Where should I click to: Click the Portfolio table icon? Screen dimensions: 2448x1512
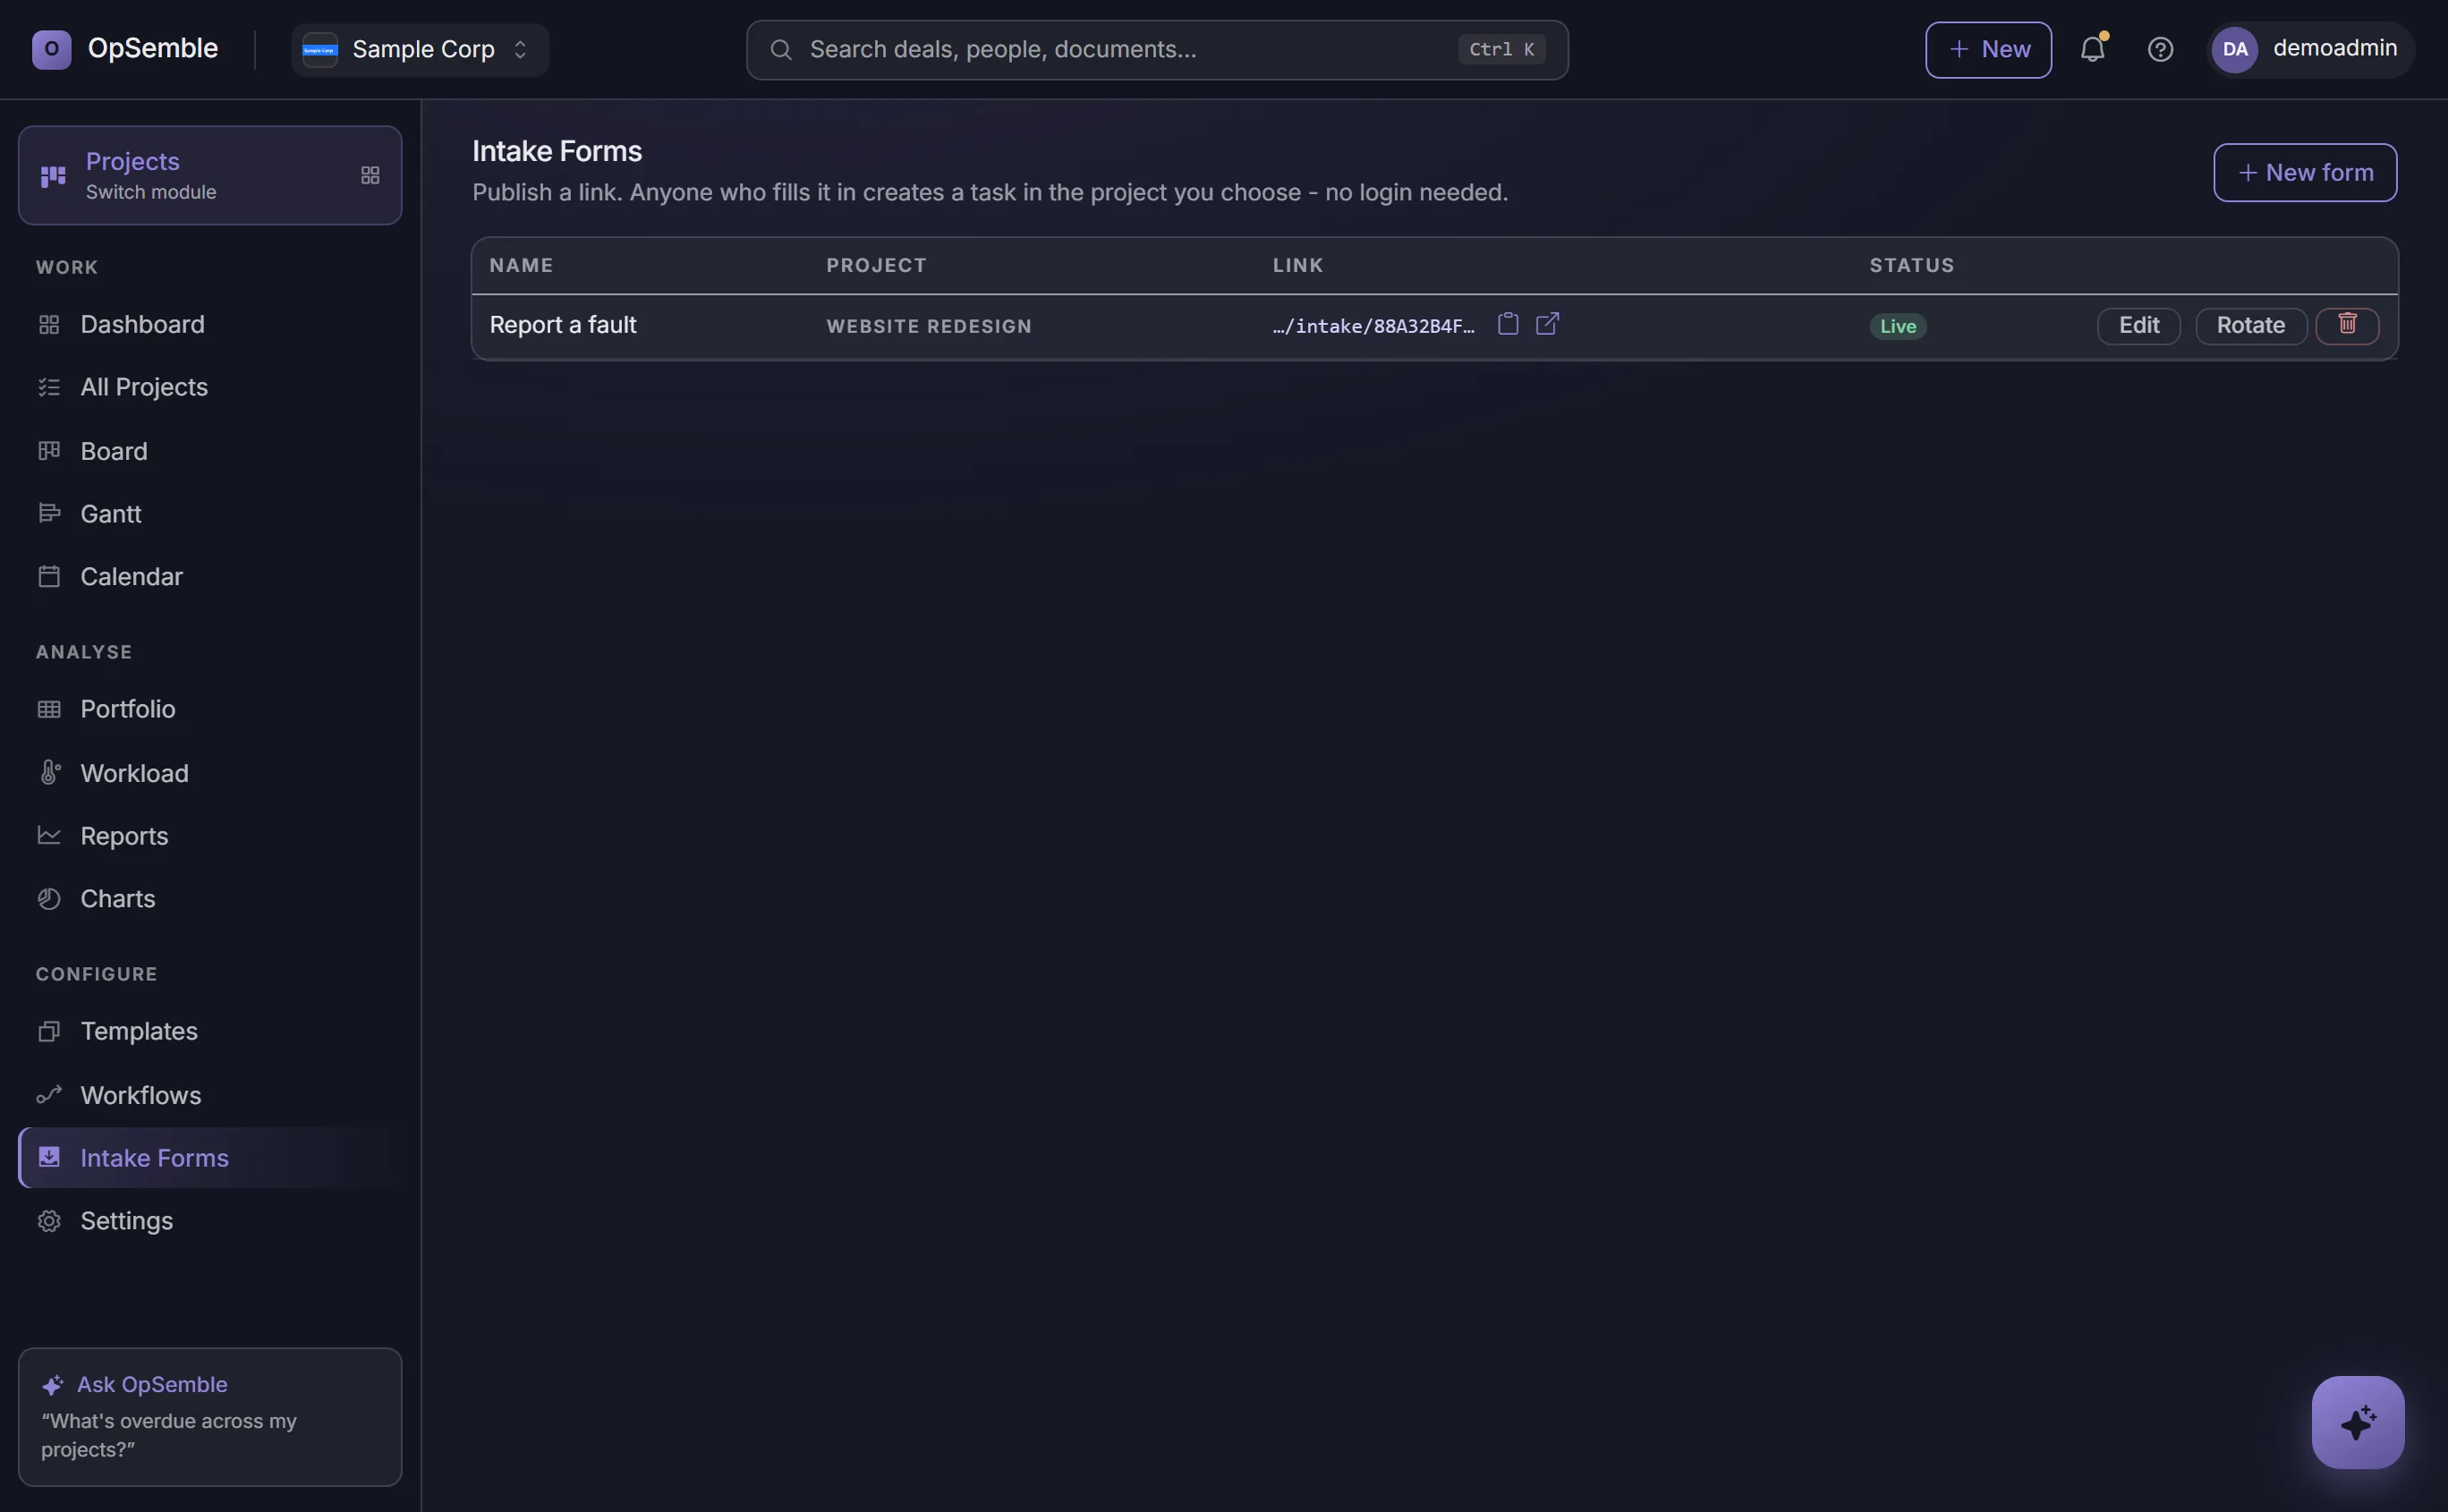coord(49,709)
